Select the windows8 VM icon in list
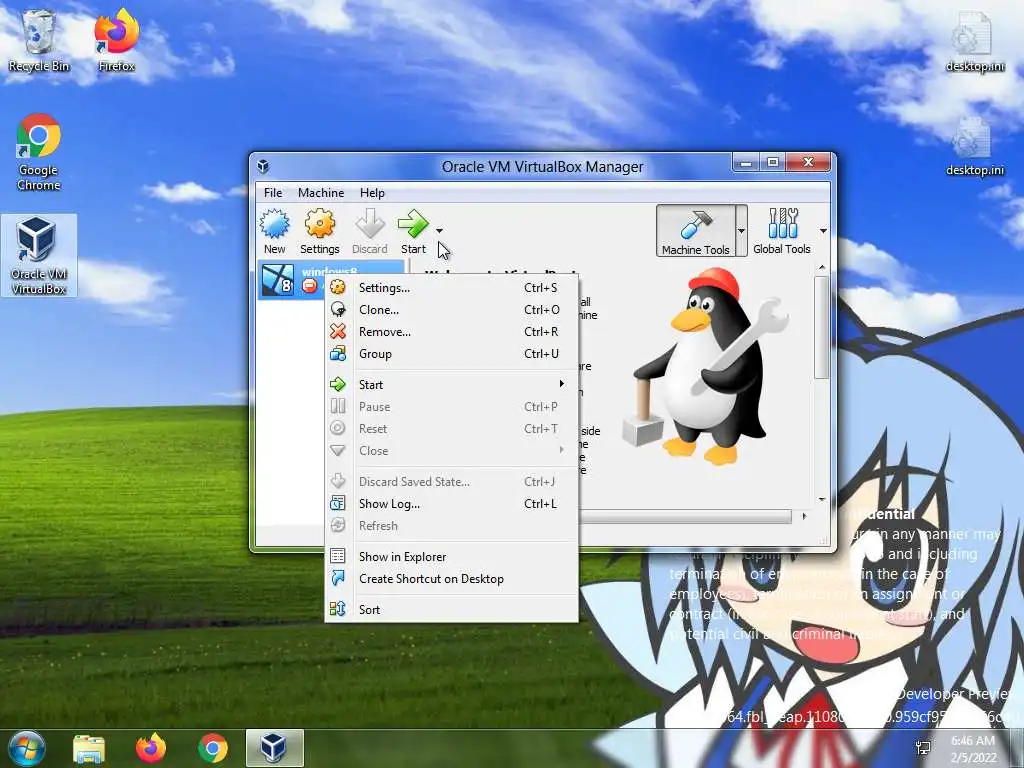 [x=278, y=280]
